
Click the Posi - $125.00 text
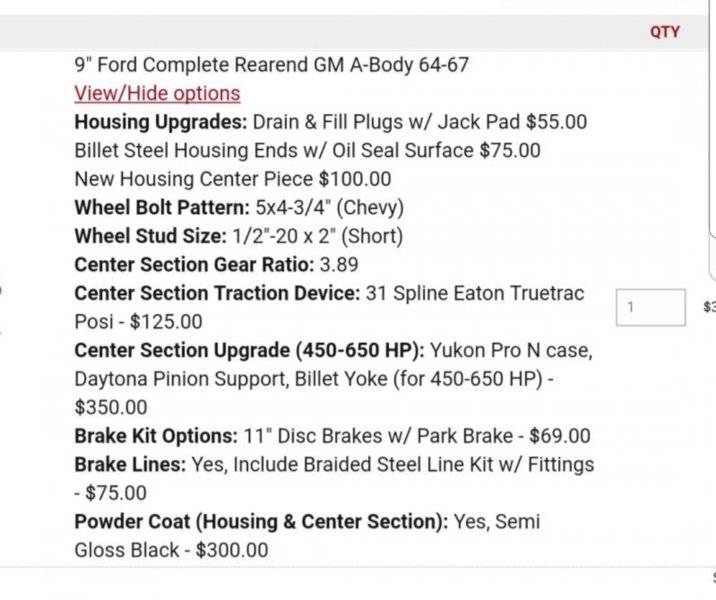coord(138,322)
